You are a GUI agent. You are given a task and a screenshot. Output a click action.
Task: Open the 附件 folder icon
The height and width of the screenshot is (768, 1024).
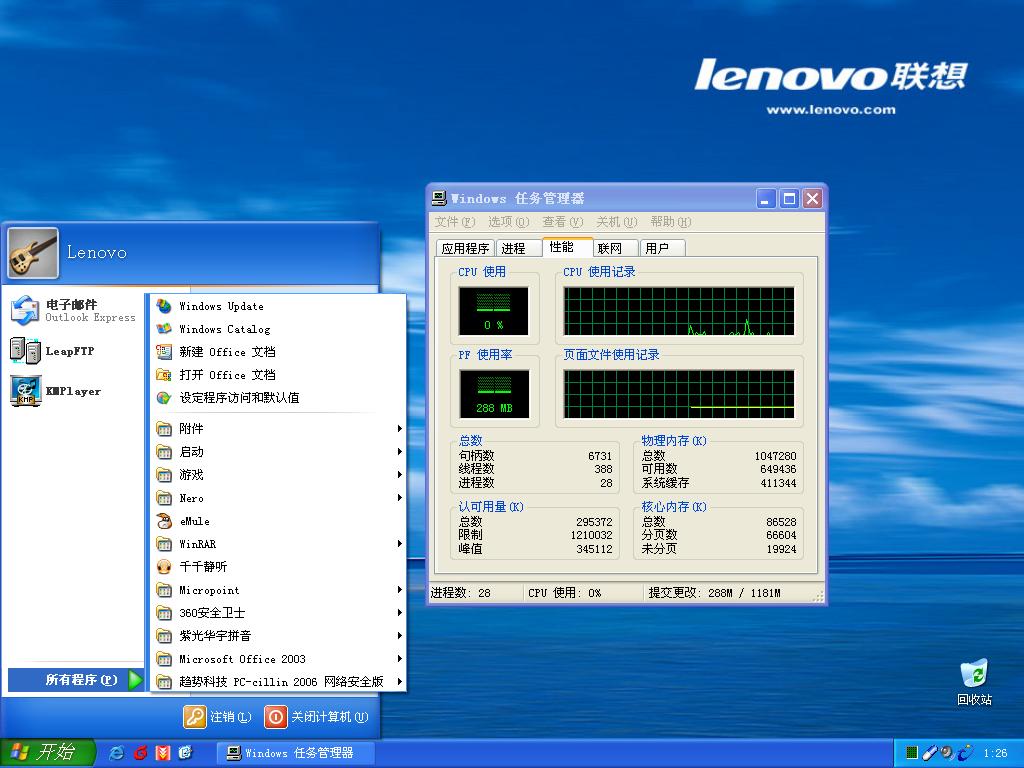coord(164,429)
